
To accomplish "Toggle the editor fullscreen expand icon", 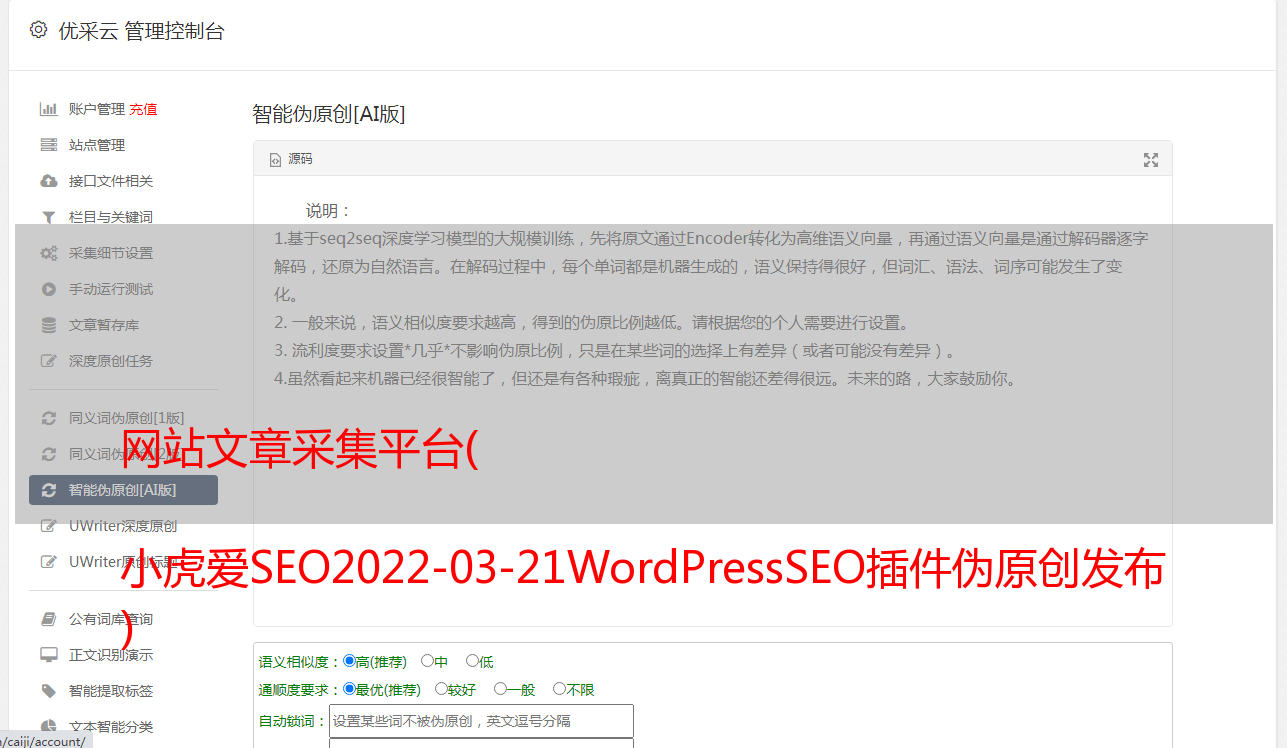I will pyautogui.click(x=1151, y=160).
